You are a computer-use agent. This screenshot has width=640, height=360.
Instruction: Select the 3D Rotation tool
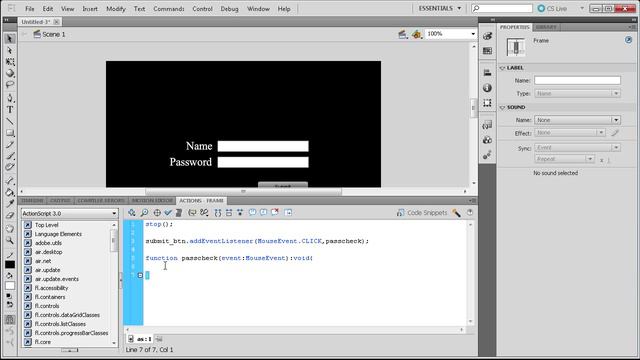10,73
